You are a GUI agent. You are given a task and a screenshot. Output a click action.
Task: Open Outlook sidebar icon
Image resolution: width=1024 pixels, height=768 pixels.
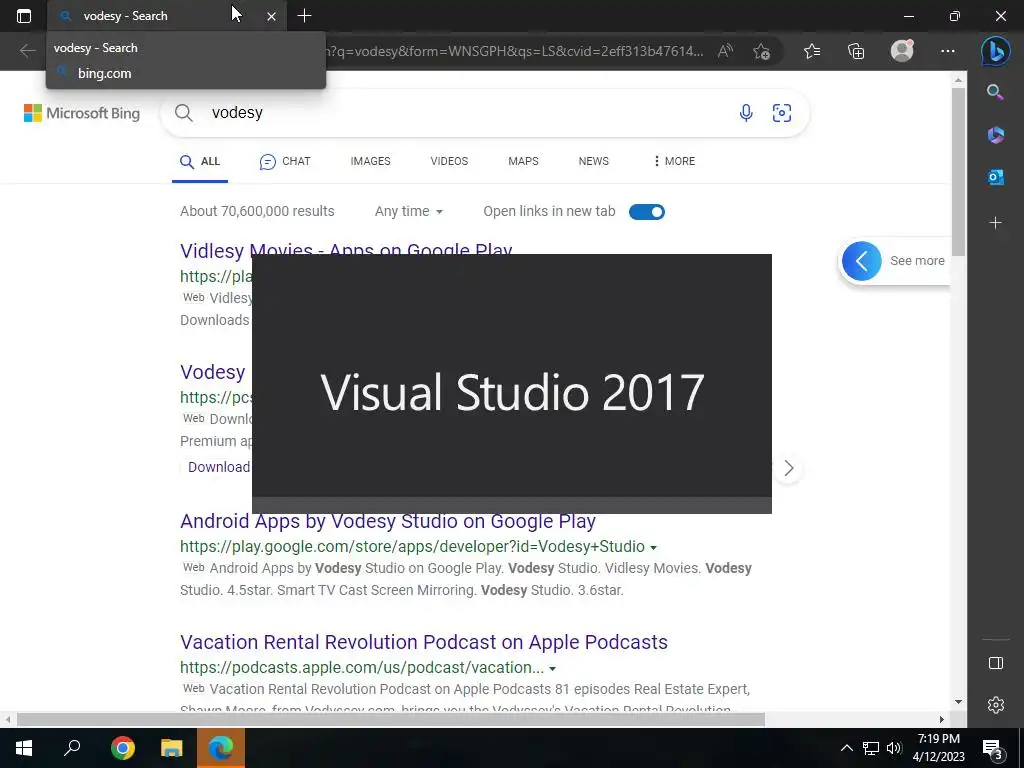click(x=995, y=177)
